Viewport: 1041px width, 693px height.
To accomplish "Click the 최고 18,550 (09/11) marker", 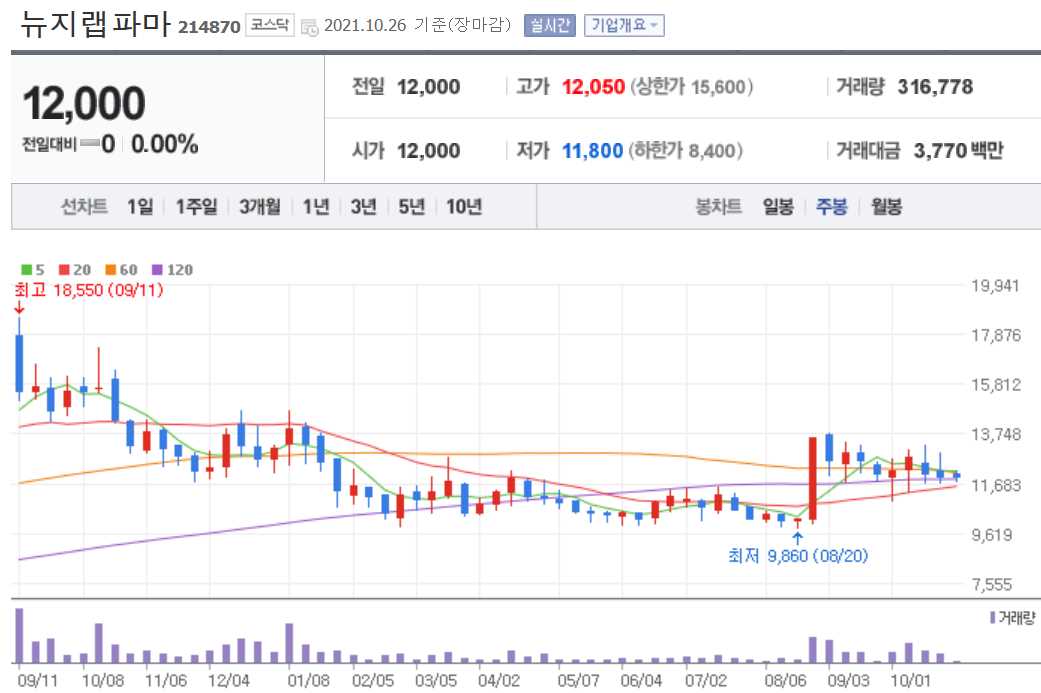I will (x=89, y=289).
